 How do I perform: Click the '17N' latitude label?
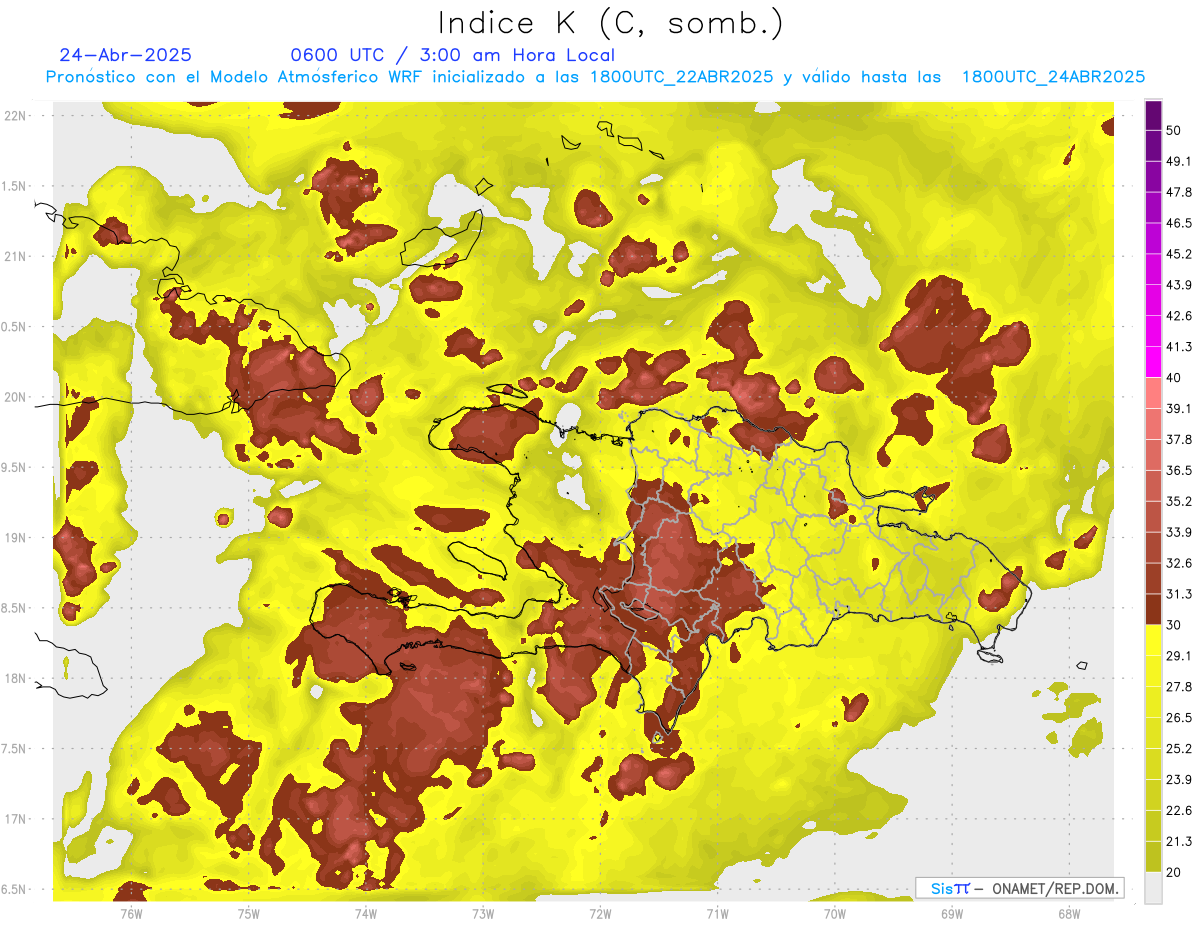[x=14, y=820]
